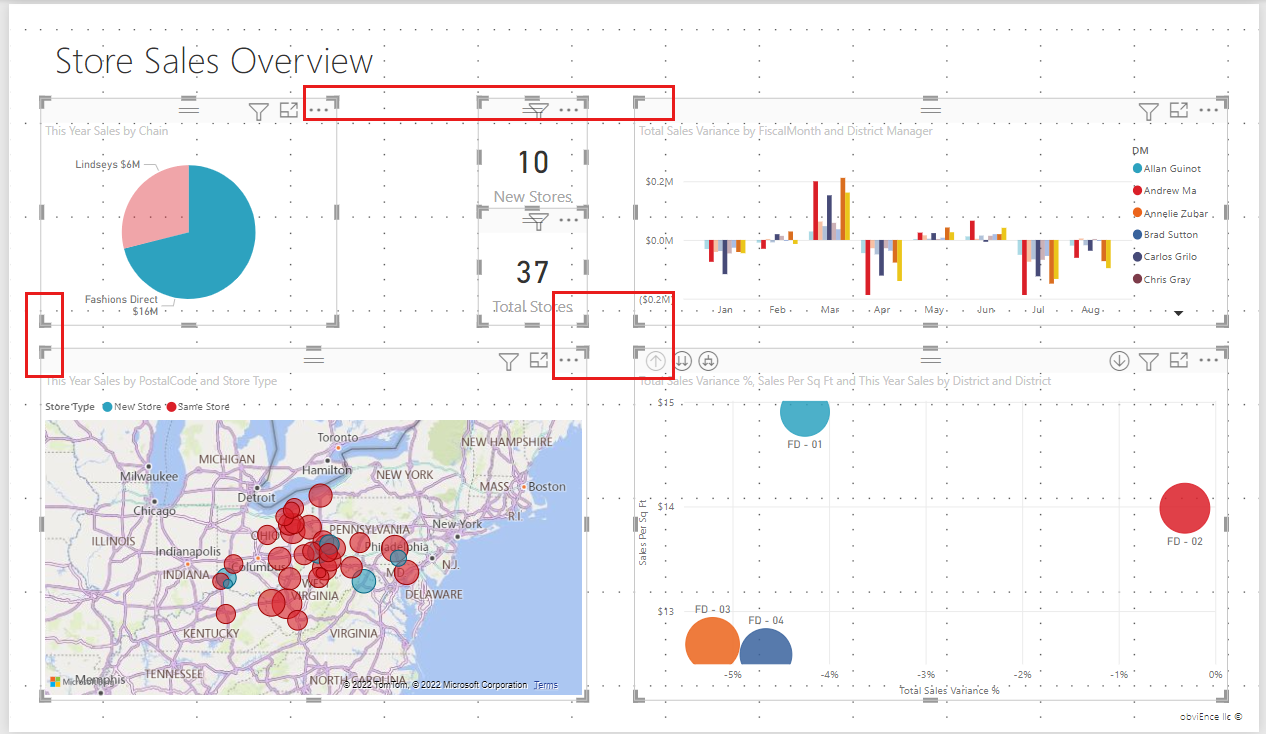Enter focus mode on the bar chart visual
The height and width of the screenshot is (734, 1266).
(1179, 110)
